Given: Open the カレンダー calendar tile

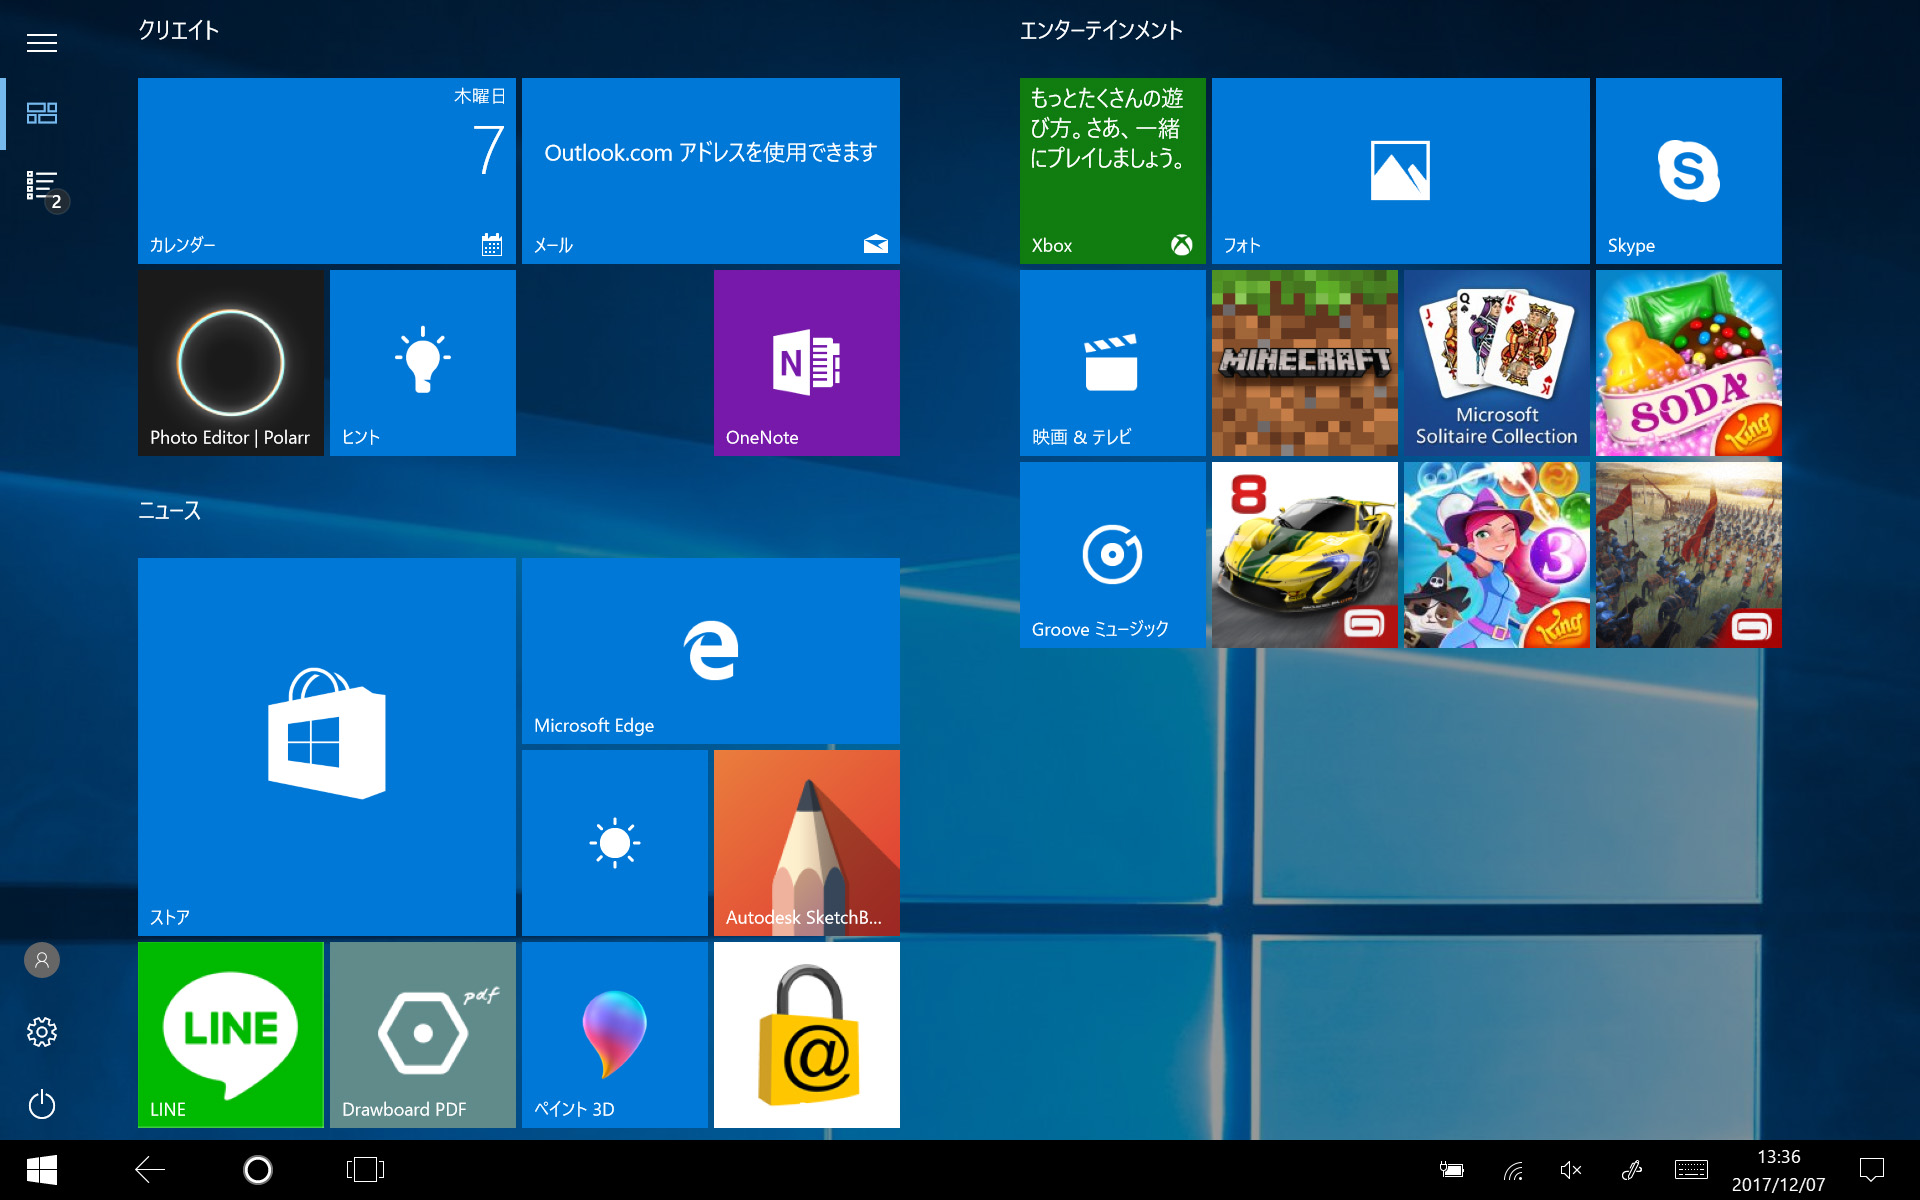Looking at the screenshot, I should [326, 170].
